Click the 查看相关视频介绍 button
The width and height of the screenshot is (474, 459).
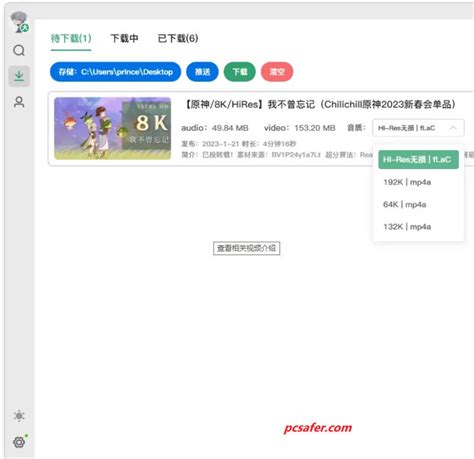[247, 248]
